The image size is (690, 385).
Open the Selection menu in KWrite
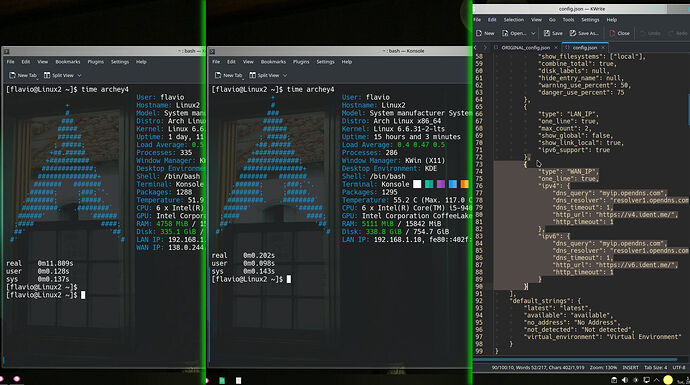point(514,20)
